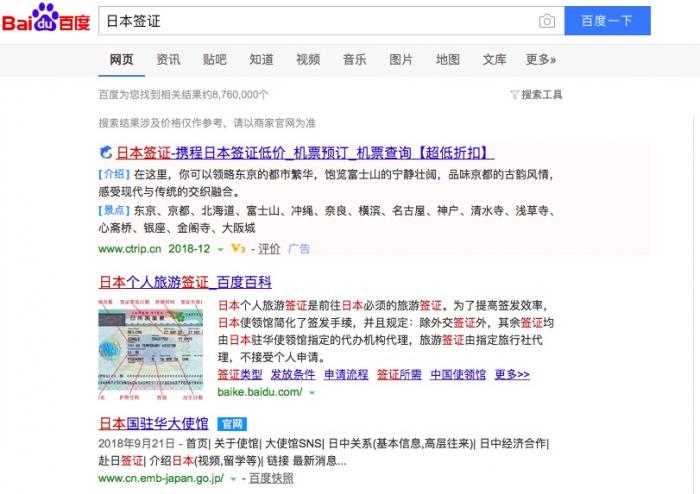Click the date 2018年9月21日 in the embassy result
The image size is (700, 494).
point(137,443)
